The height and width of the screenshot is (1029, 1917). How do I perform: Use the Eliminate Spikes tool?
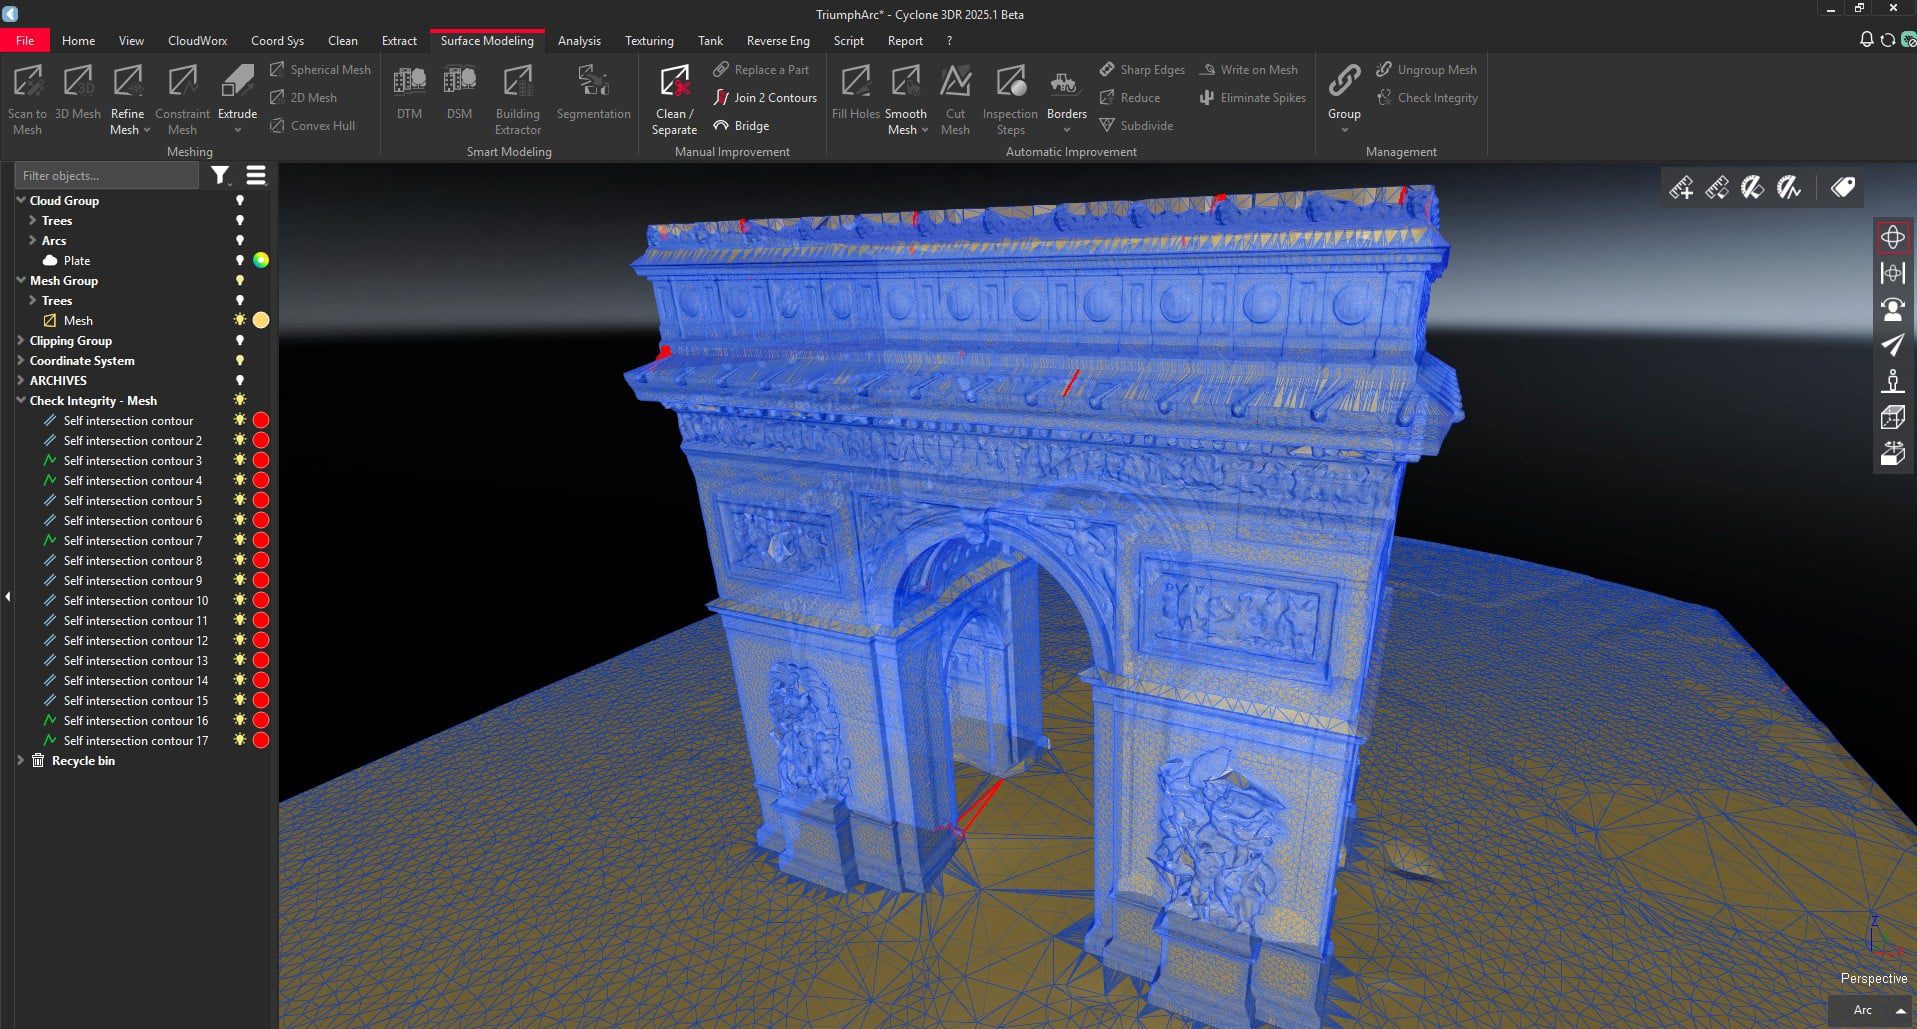coord(1251,97)
